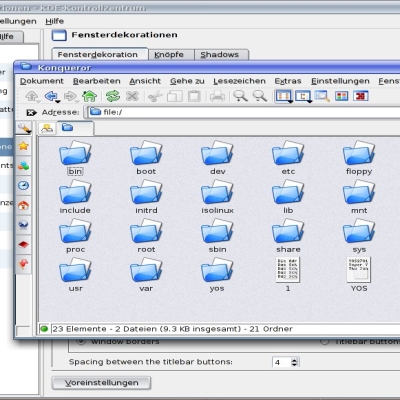Open the Forward button history dropdown arrow
400x400 pixels.
click(77, 101)
